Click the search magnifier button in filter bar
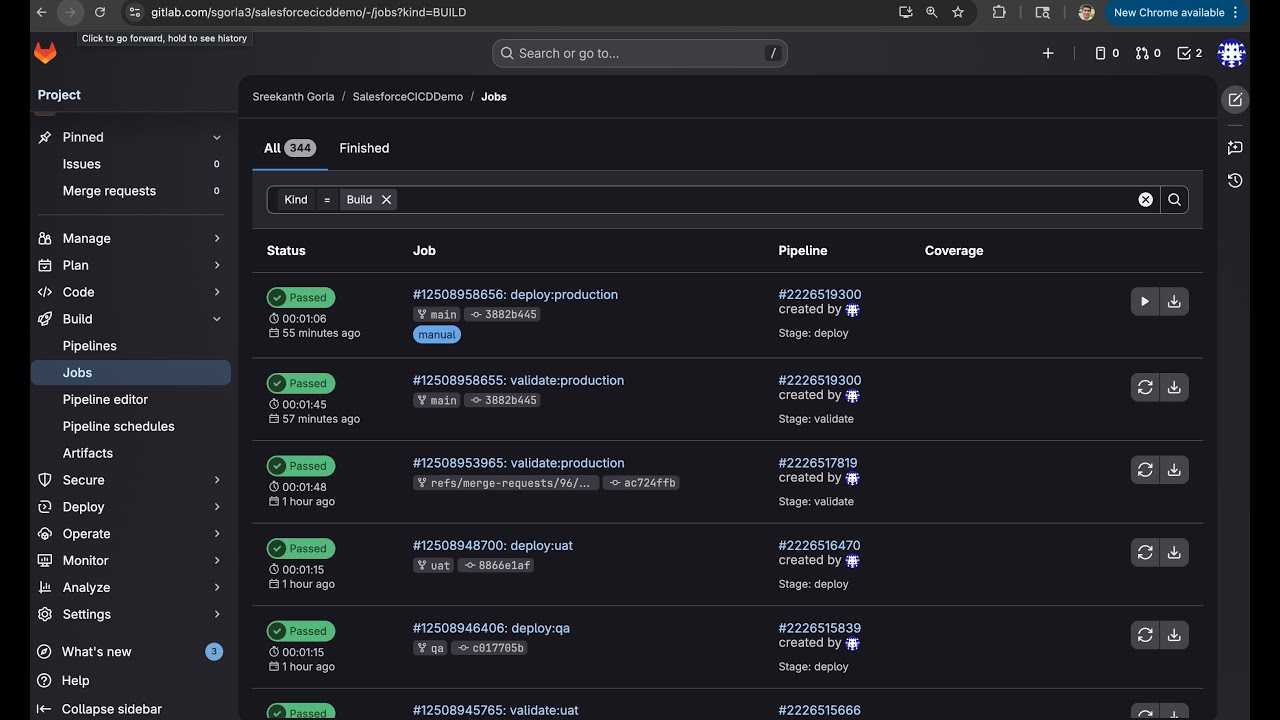The image size is (1280, 720). (1174, 199)
